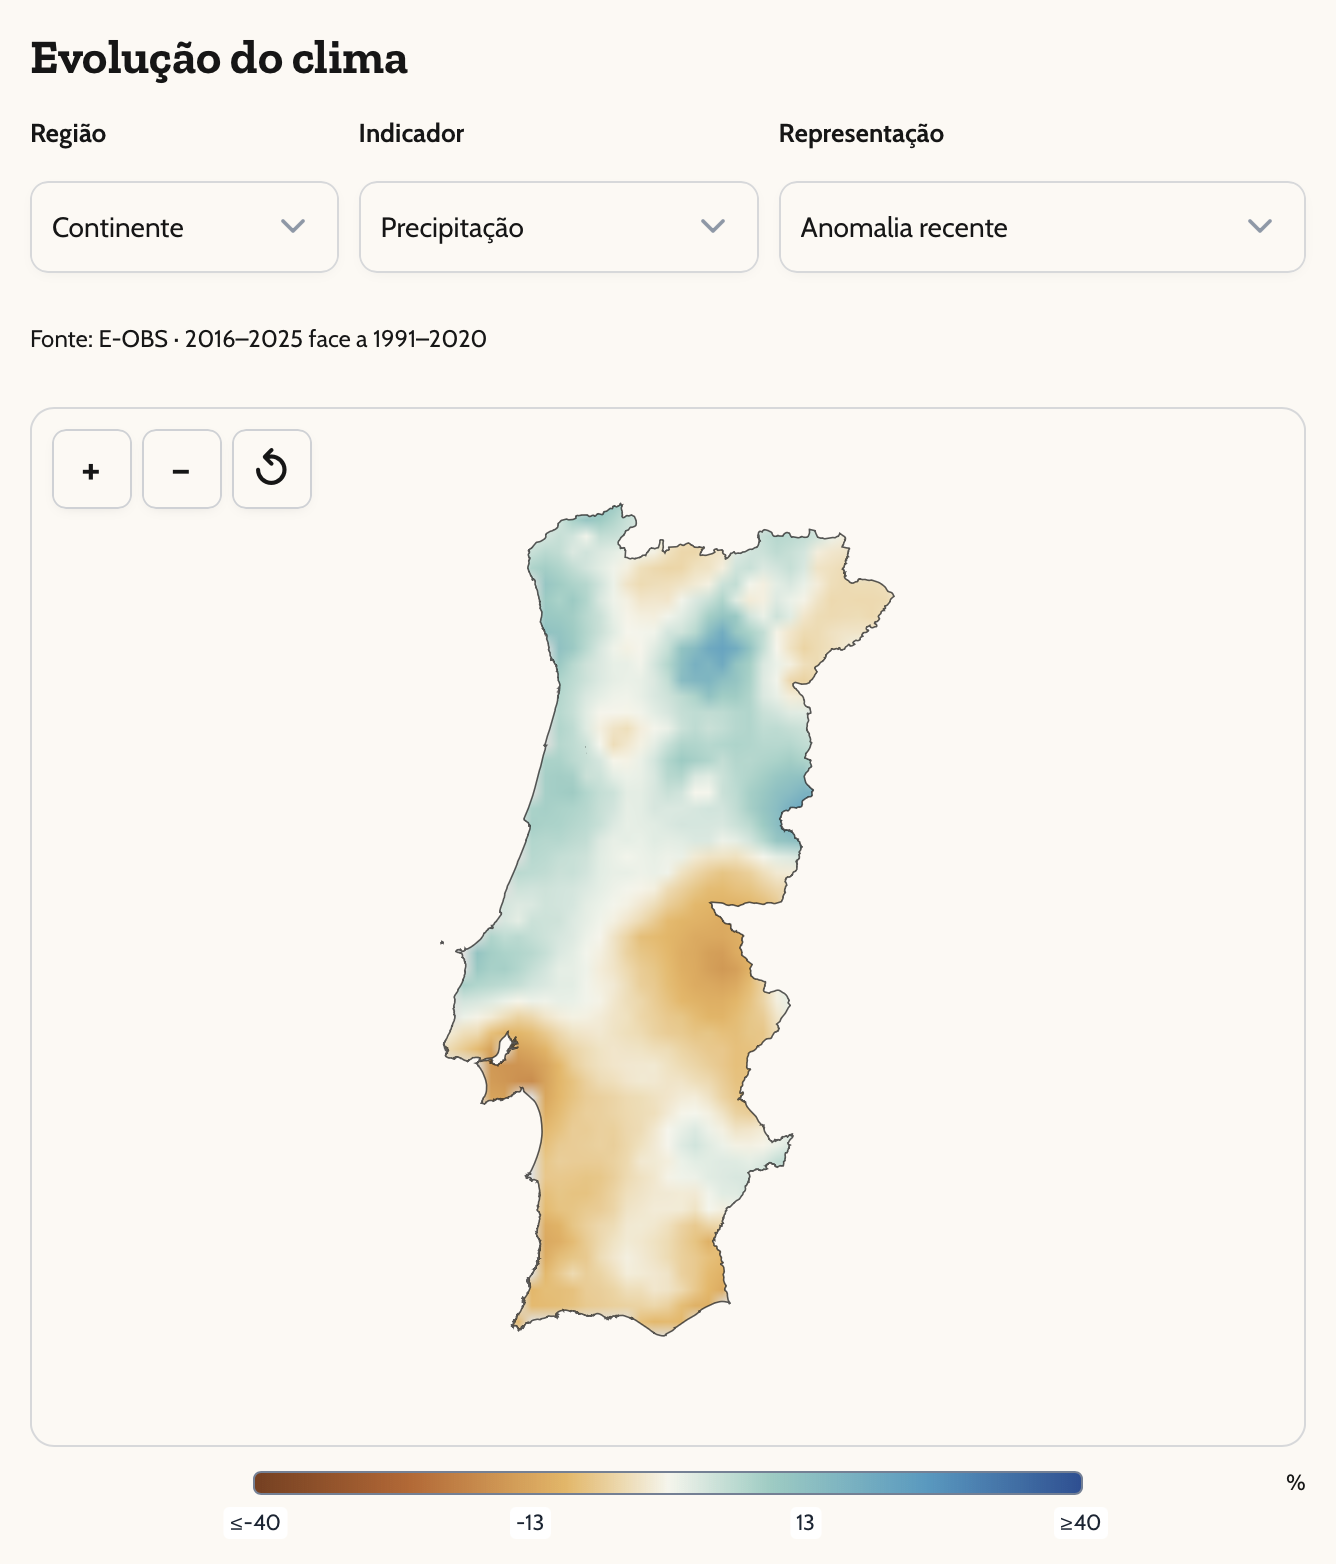Click the 'Região' label
This screenshot has height=1564, width=1336.
[x=68, y=133]
